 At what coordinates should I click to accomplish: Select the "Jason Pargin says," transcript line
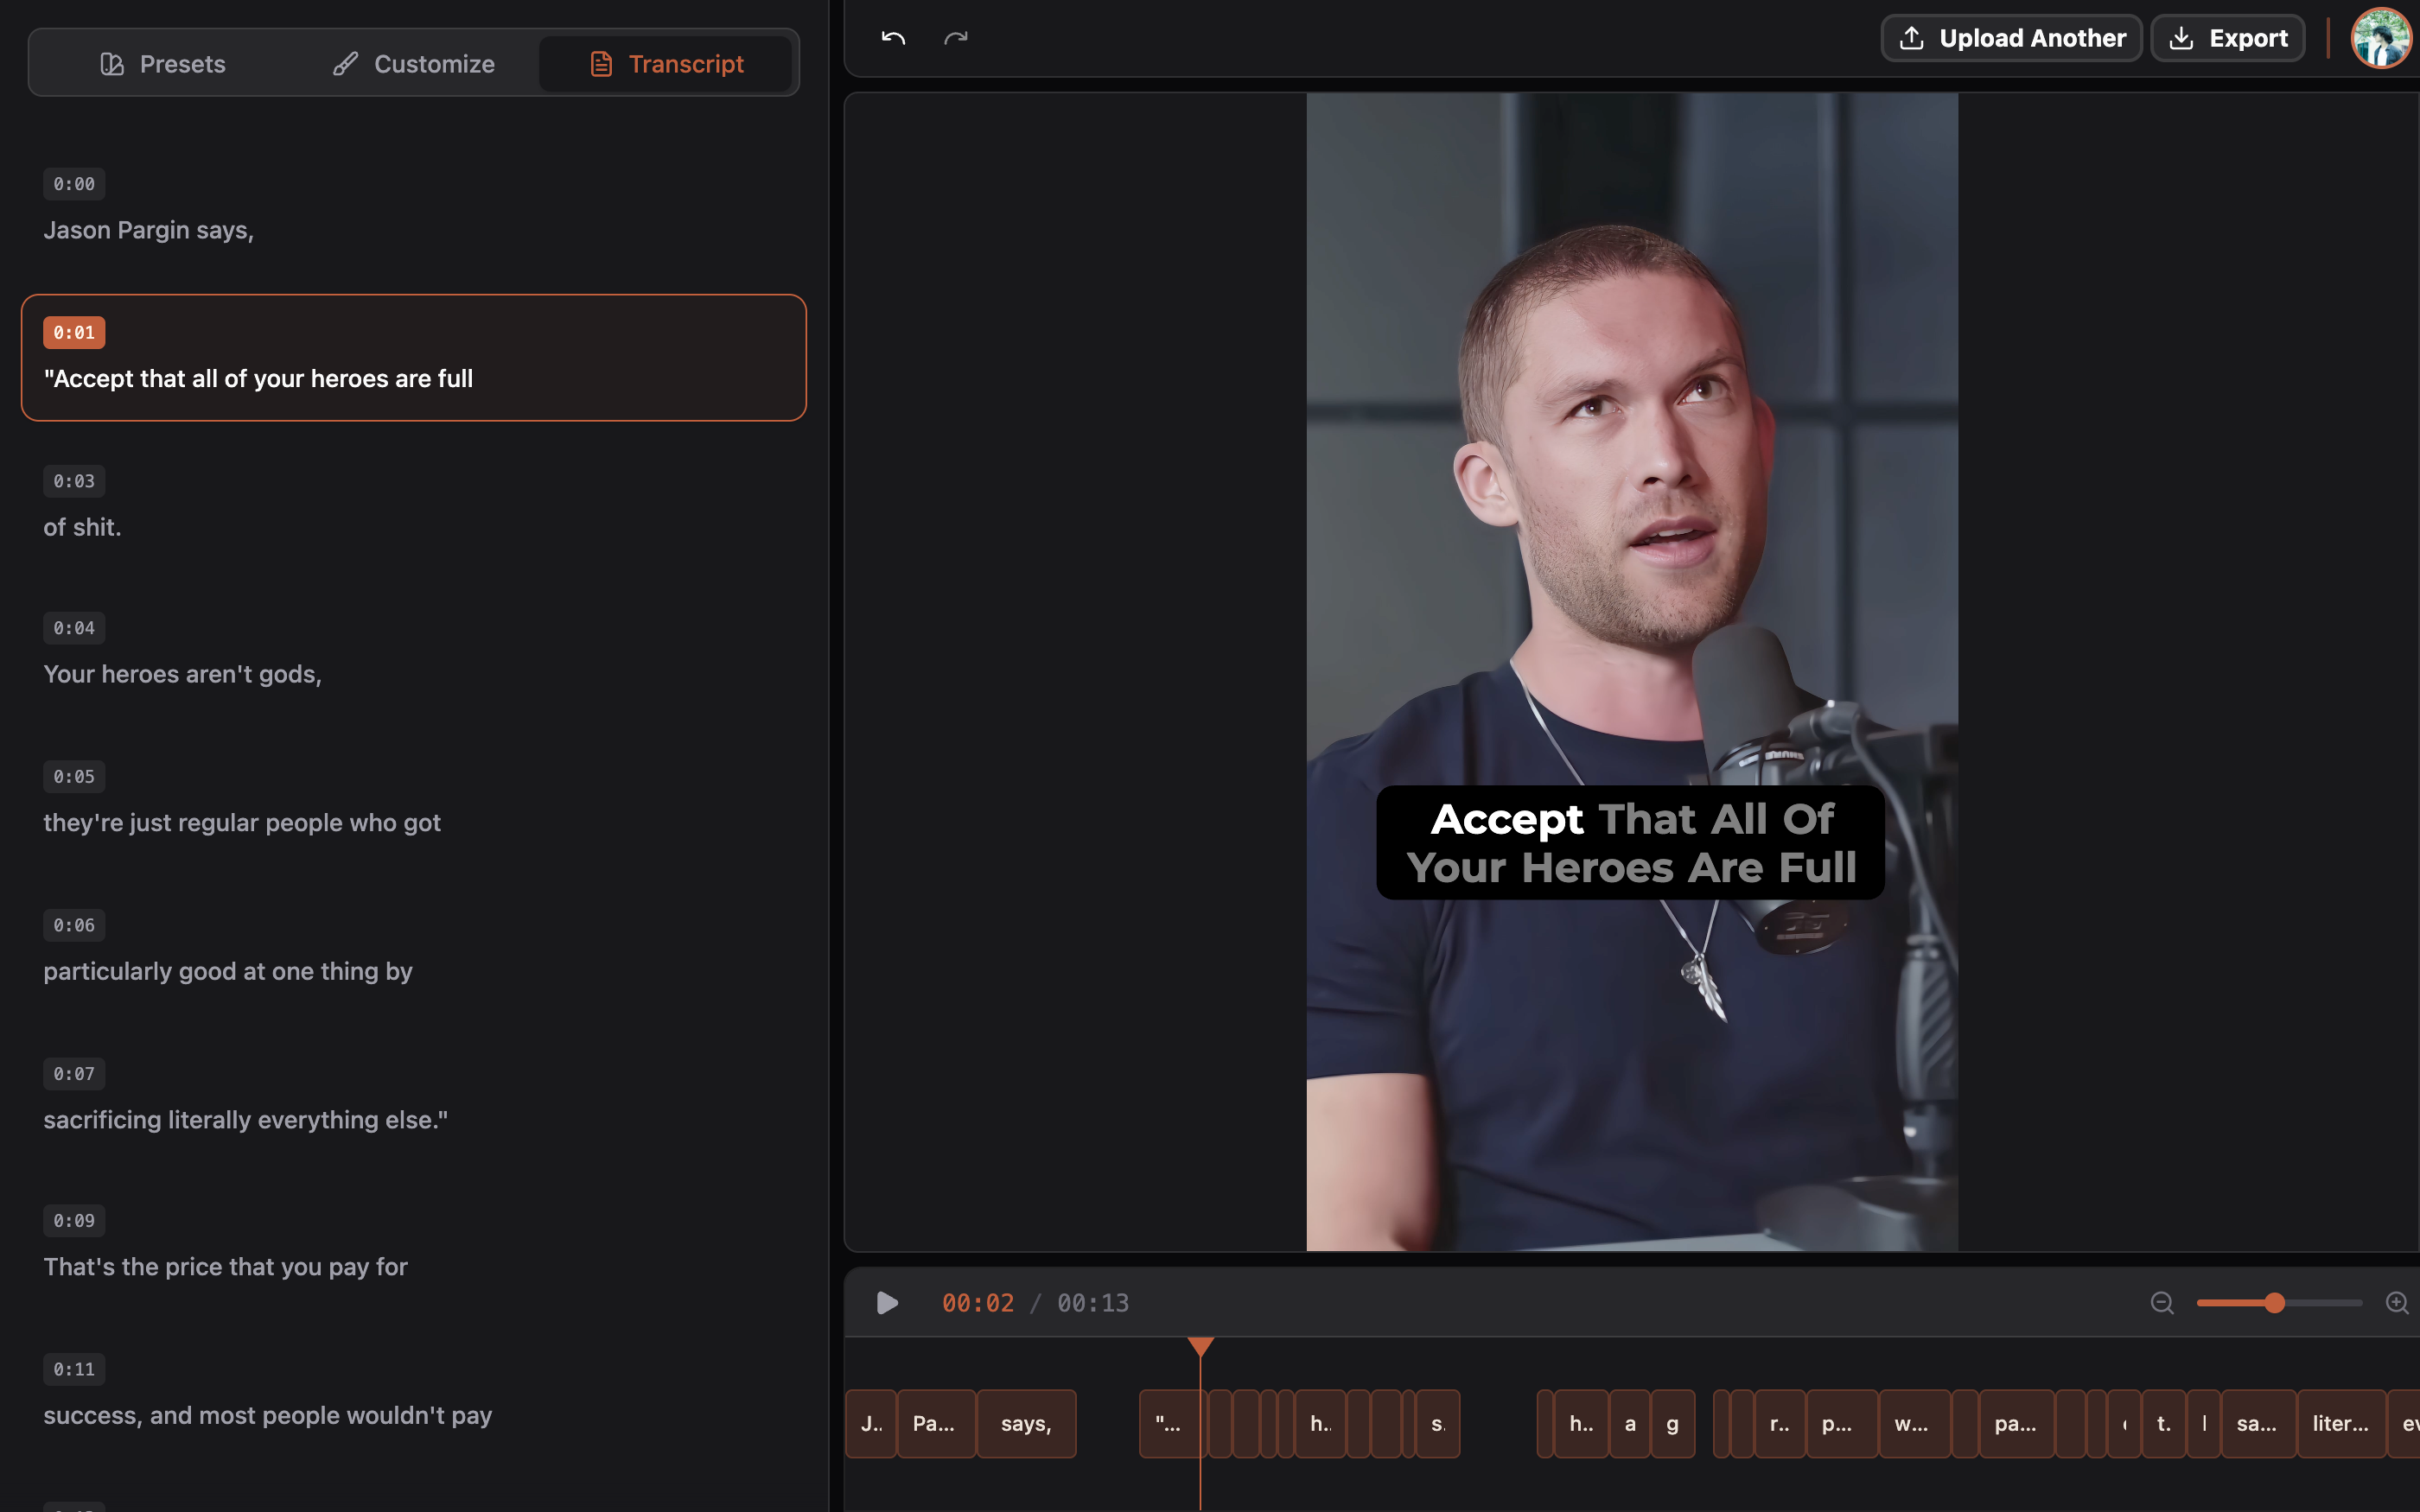point(148,230)
